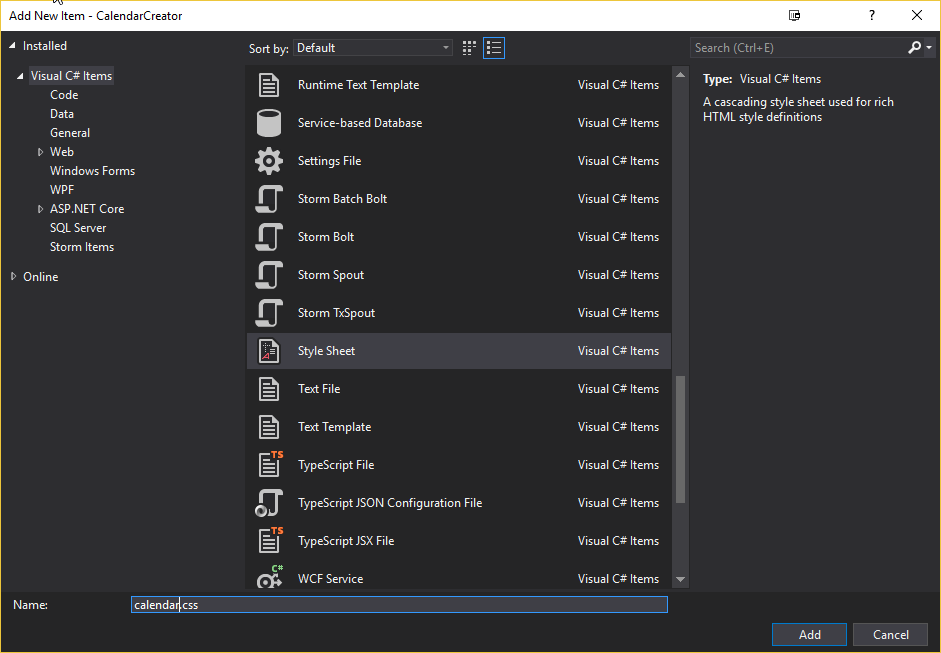Select the SQL Server category

[78, 228]
